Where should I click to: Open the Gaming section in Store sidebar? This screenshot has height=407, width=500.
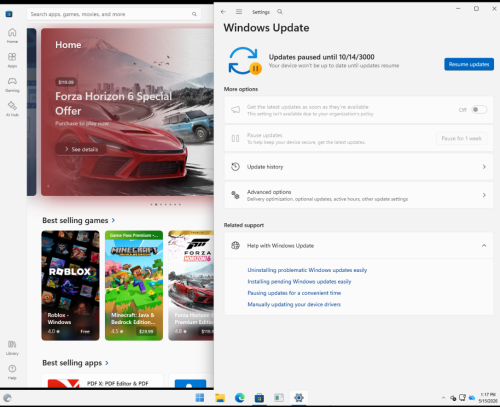point(12,85)
